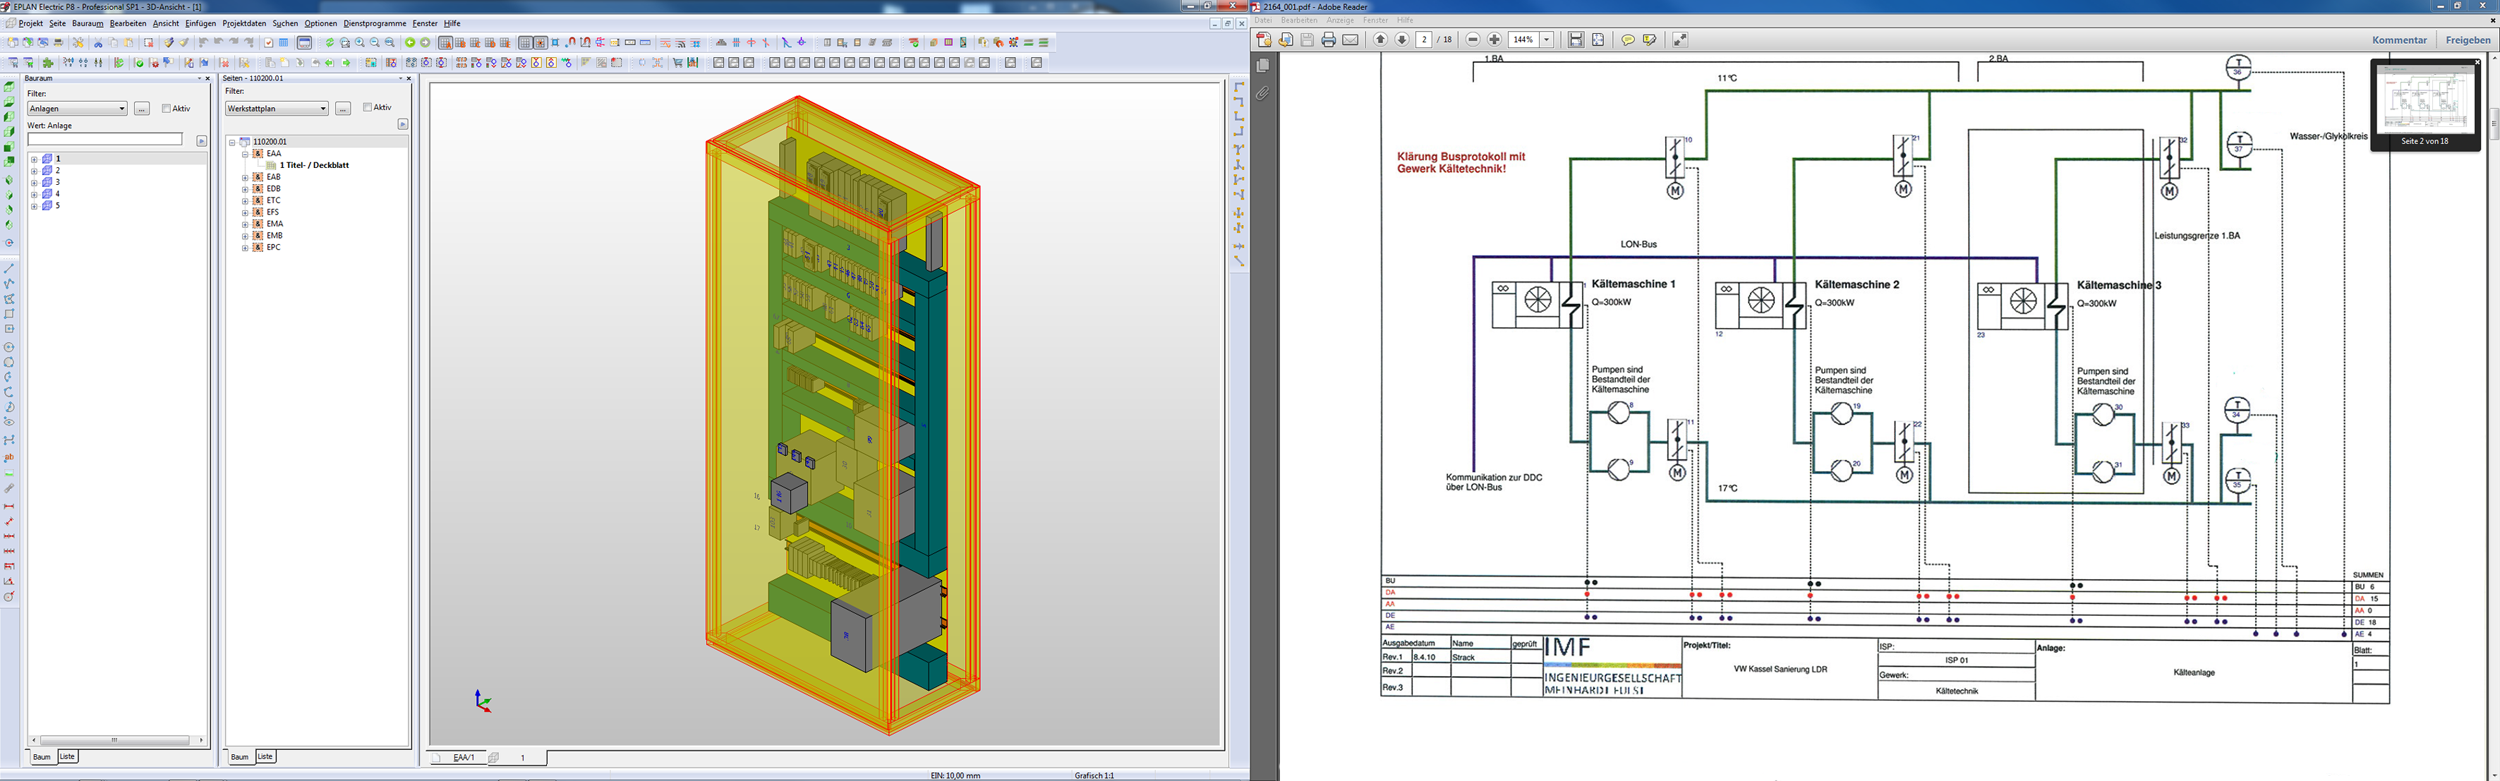Screen dimensions: 2500x781
Task: Click the Wert: Anlage input field
Action: tap(105, 140)
